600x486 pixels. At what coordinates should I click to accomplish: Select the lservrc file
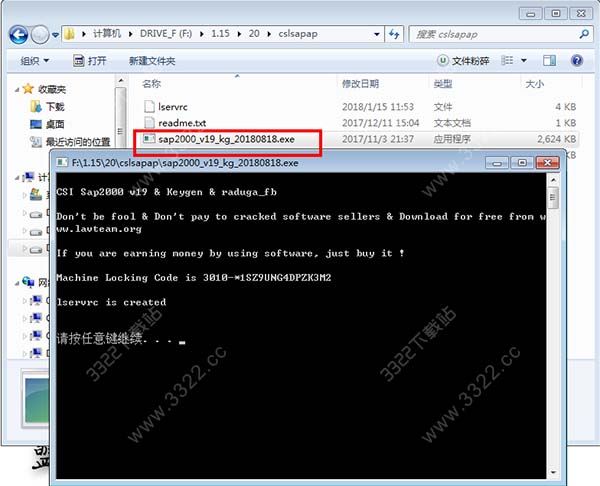tap(173, 107)
